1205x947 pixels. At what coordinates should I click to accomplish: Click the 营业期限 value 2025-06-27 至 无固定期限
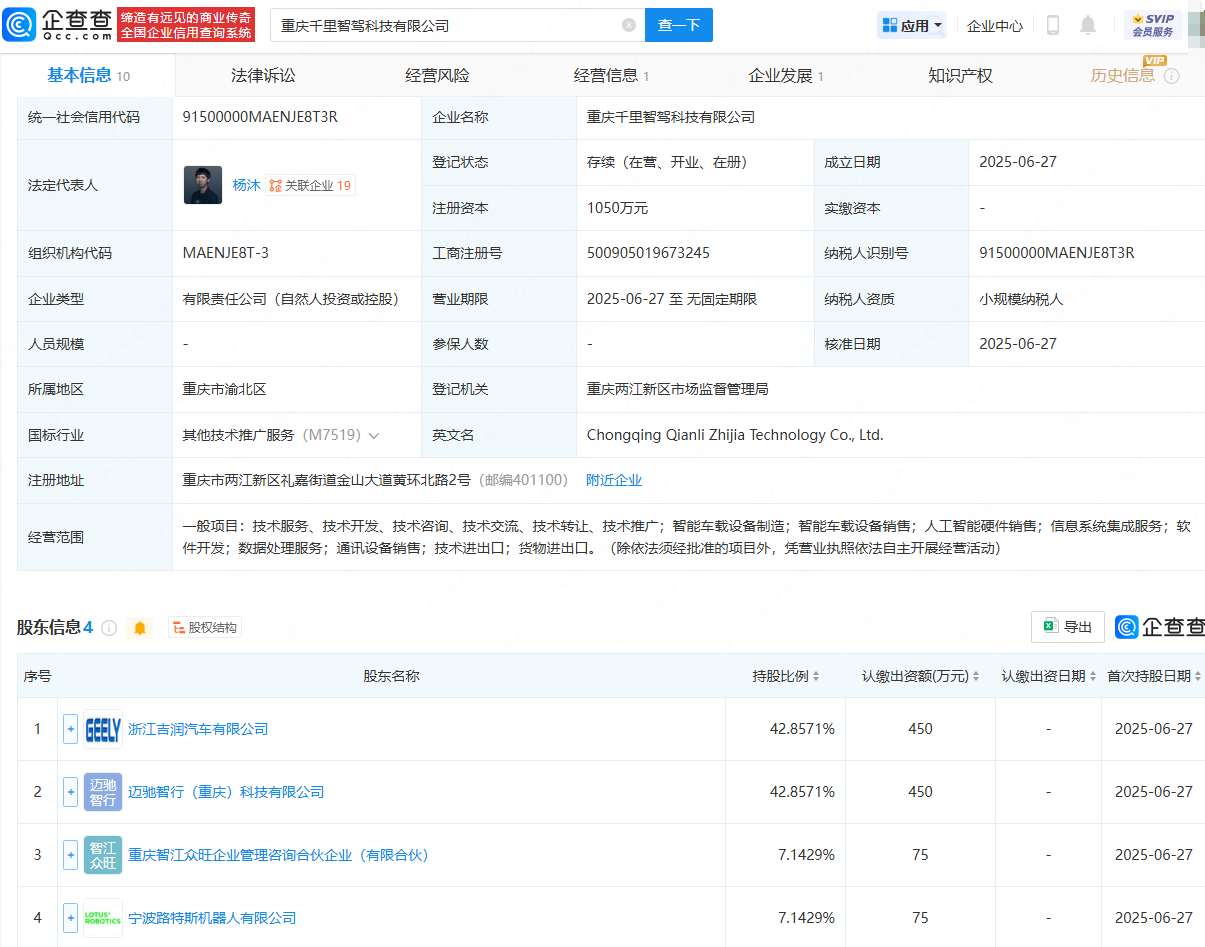click(x=671, y=299)
